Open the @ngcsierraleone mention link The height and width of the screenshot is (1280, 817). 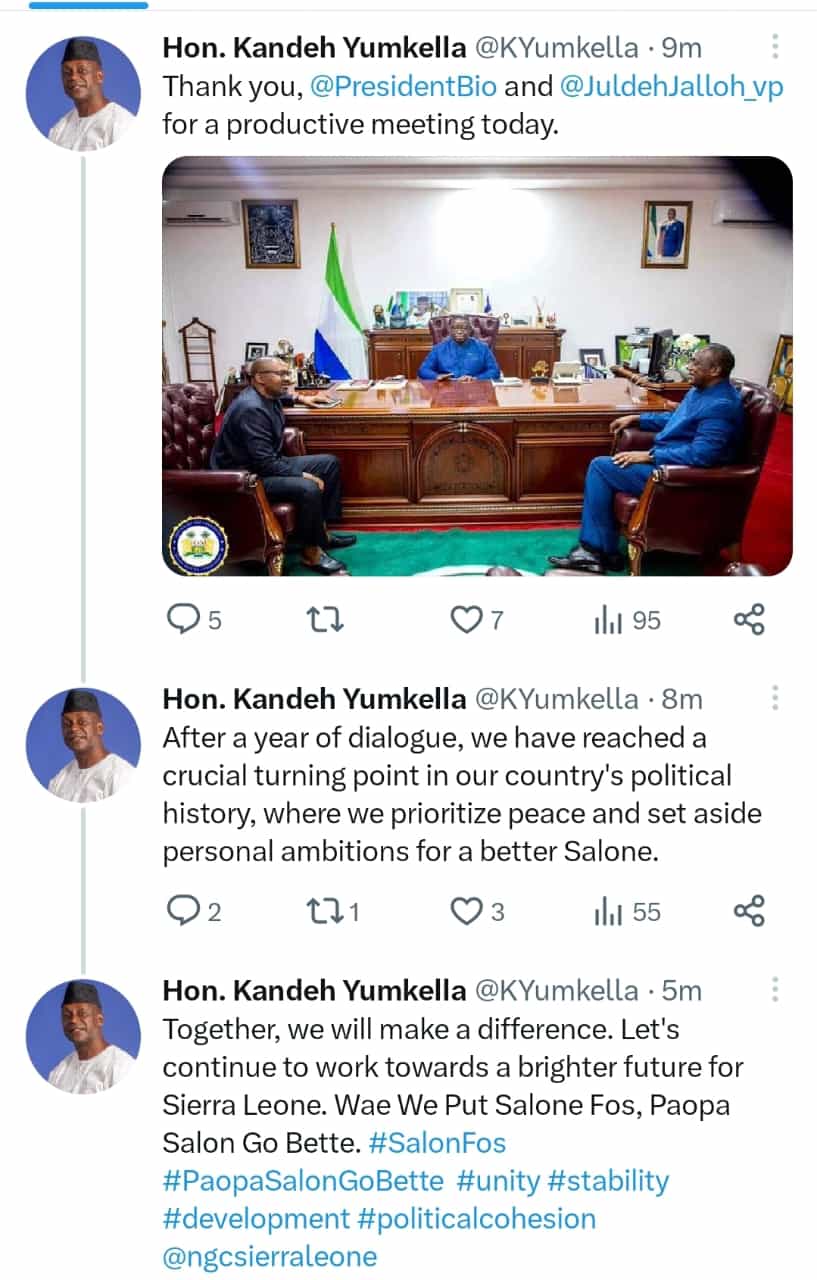(270, 1257)
